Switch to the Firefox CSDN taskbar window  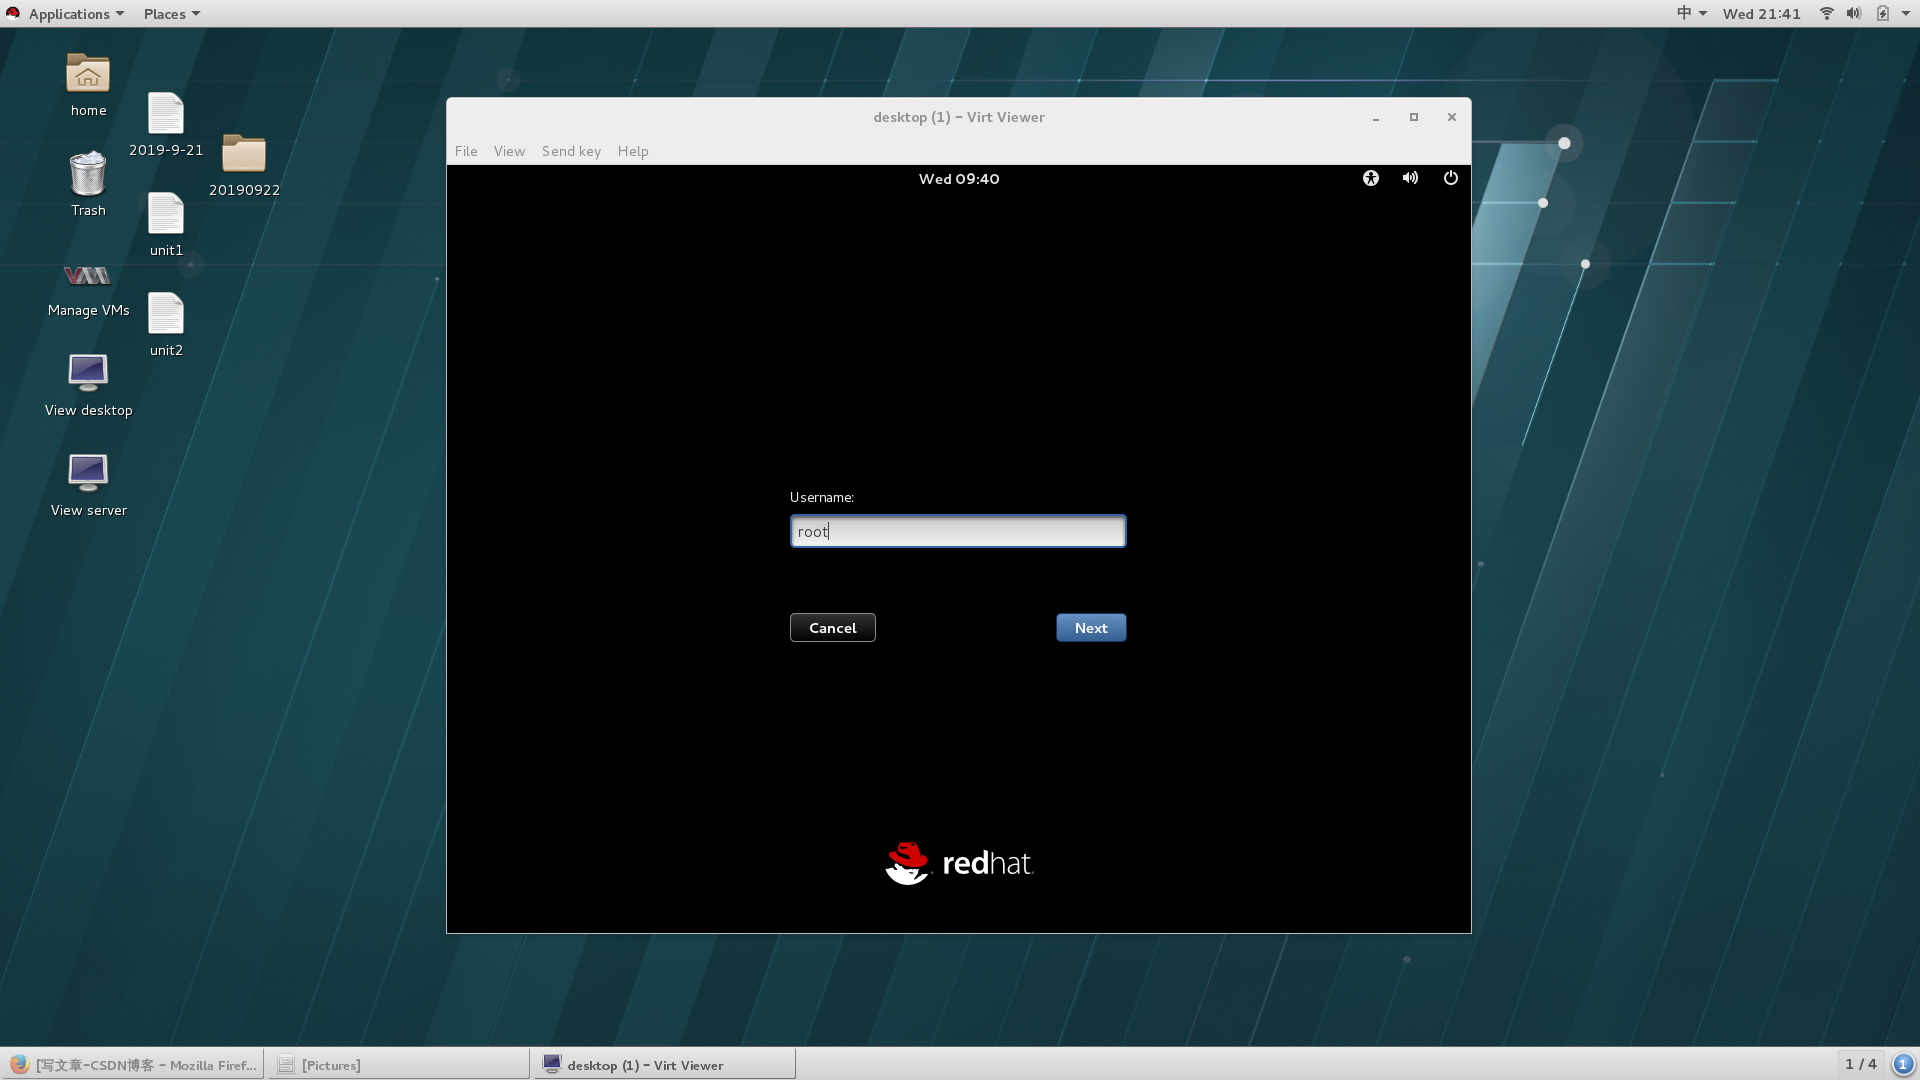(133, 1064)
